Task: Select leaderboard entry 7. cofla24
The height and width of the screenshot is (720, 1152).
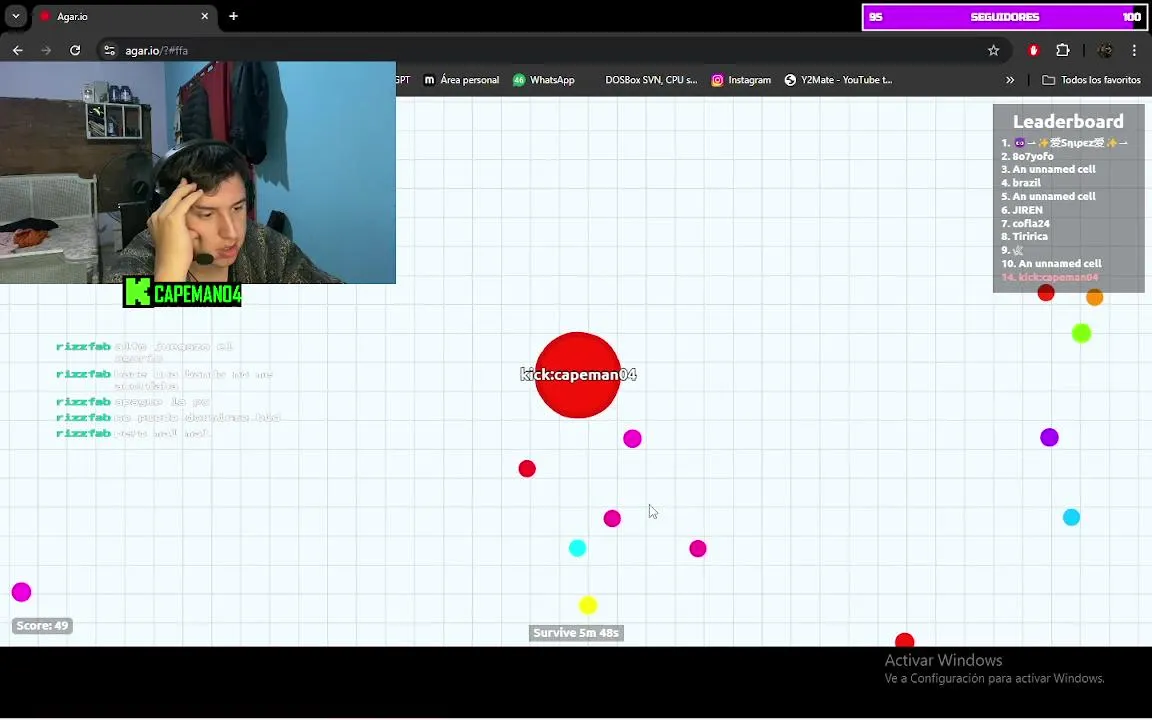Action: click(x=1026, y=224)
